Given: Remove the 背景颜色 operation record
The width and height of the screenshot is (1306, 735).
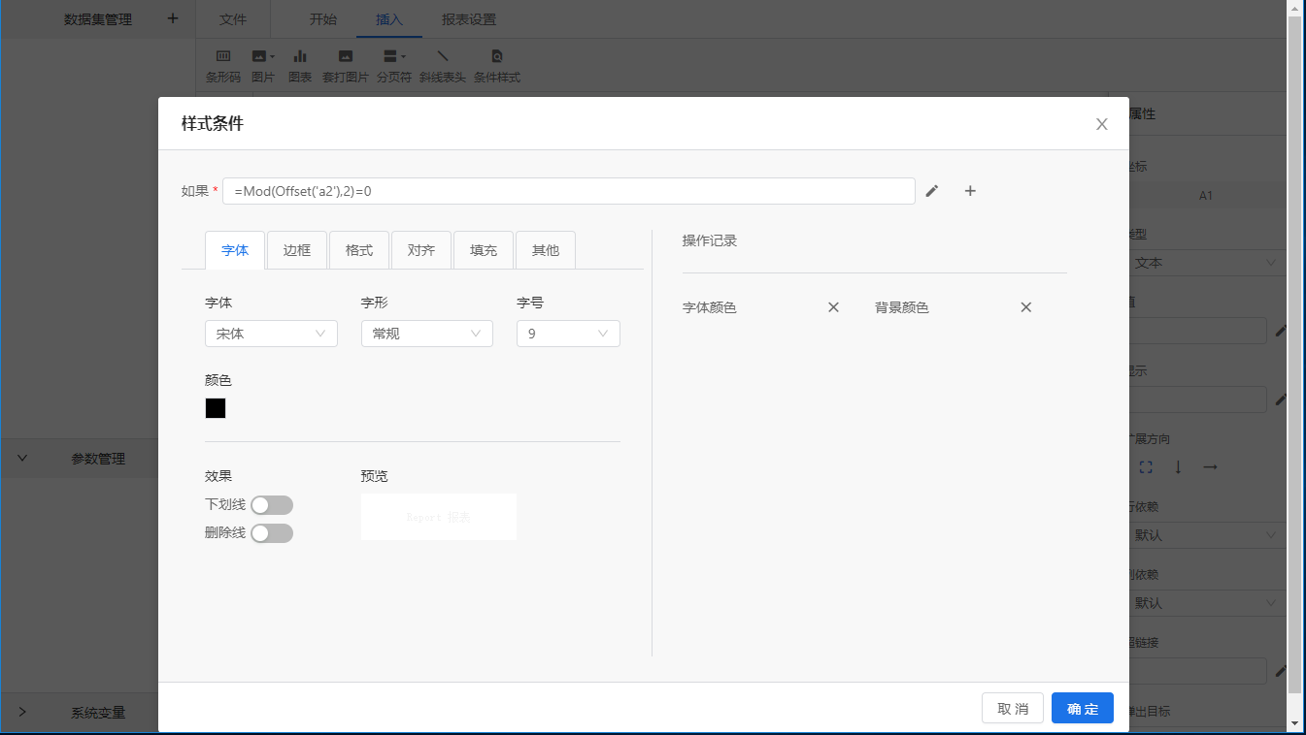Looking at the screenshot, I should tap(1026, 307).
